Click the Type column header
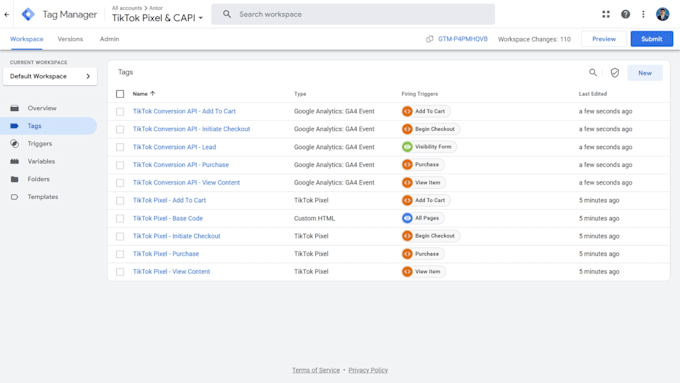 pyautogui.click(x=300, y=94)
